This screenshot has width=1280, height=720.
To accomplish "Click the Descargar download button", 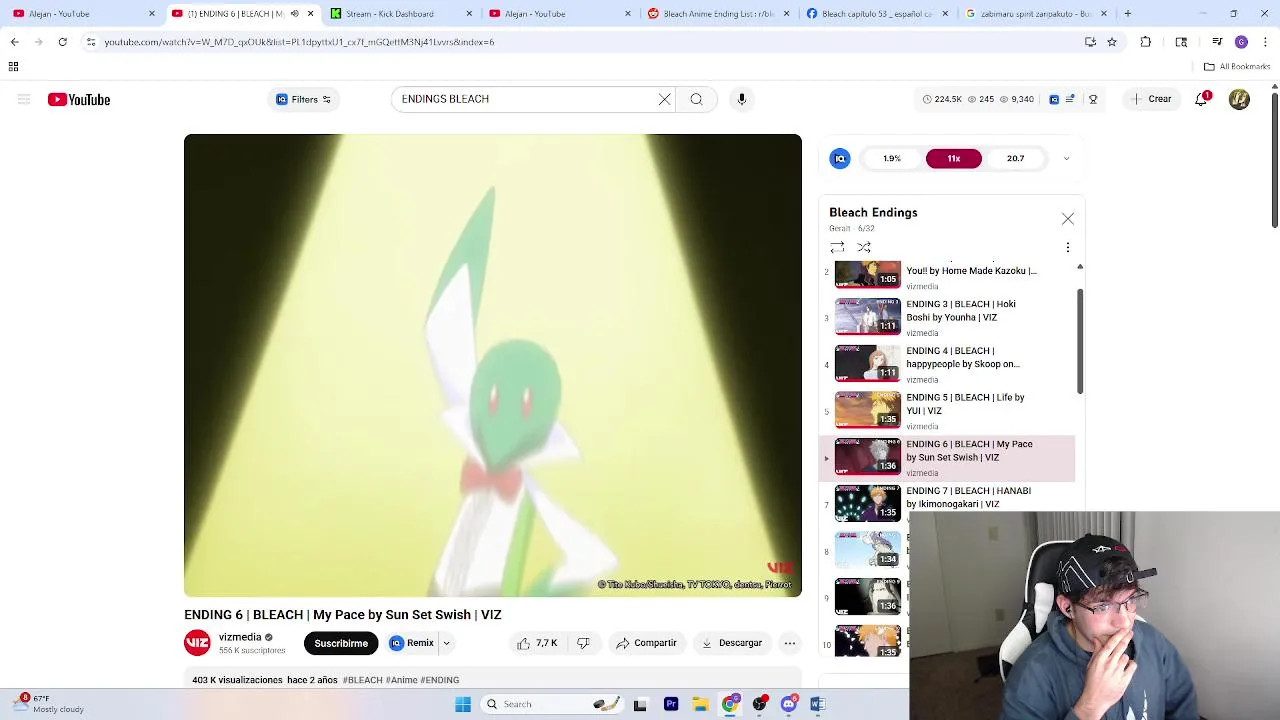I will 732,643.
